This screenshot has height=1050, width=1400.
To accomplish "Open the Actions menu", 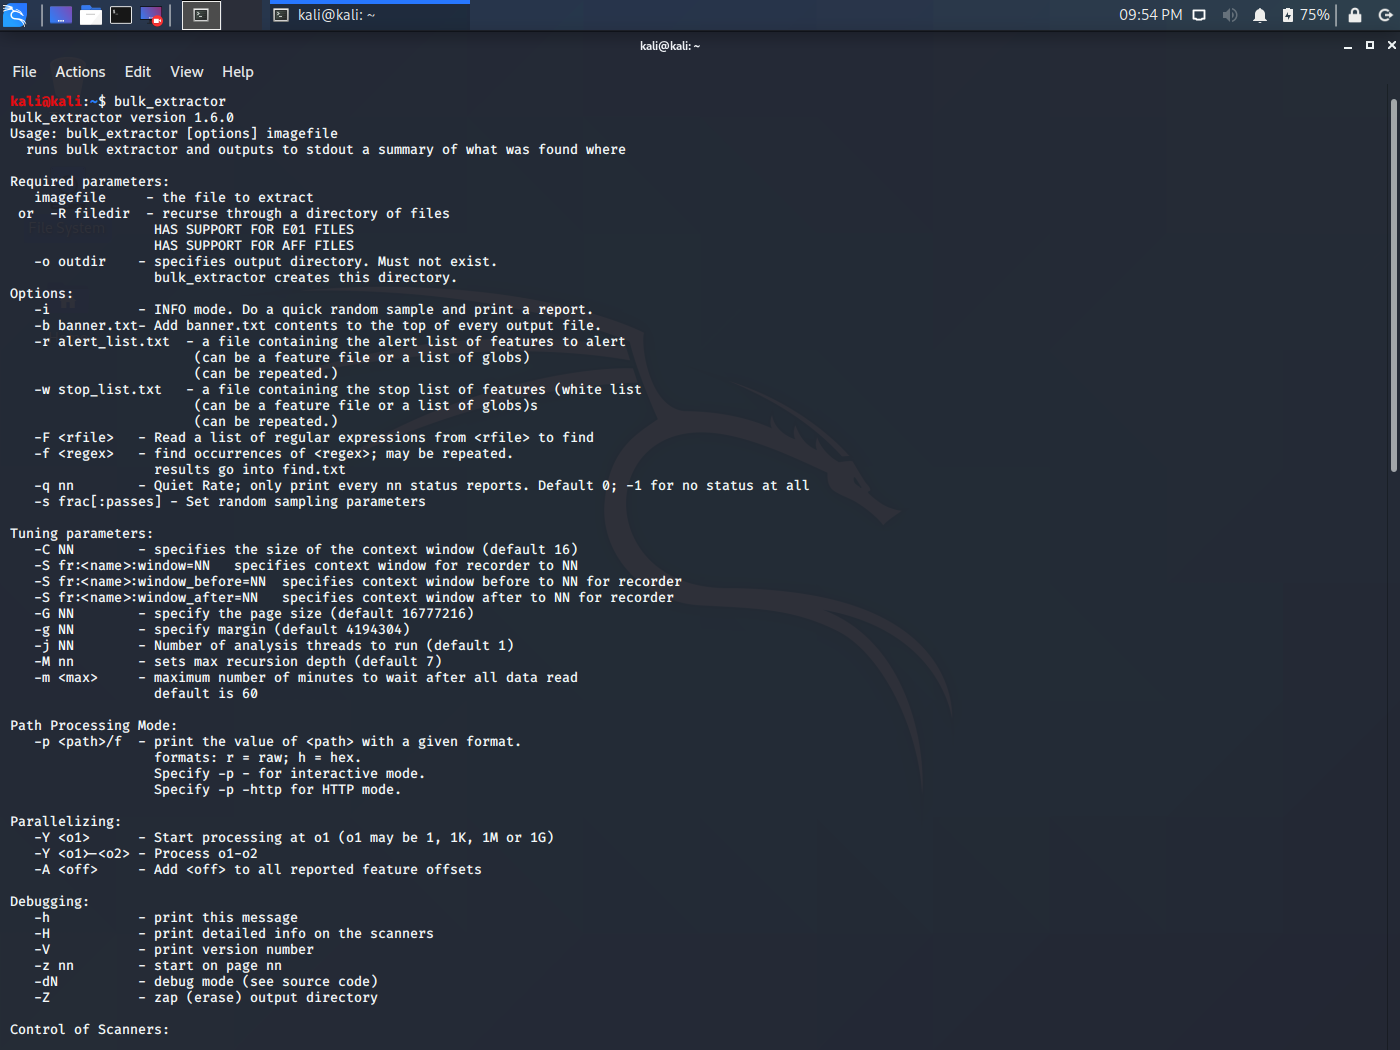I will (80, 72).
